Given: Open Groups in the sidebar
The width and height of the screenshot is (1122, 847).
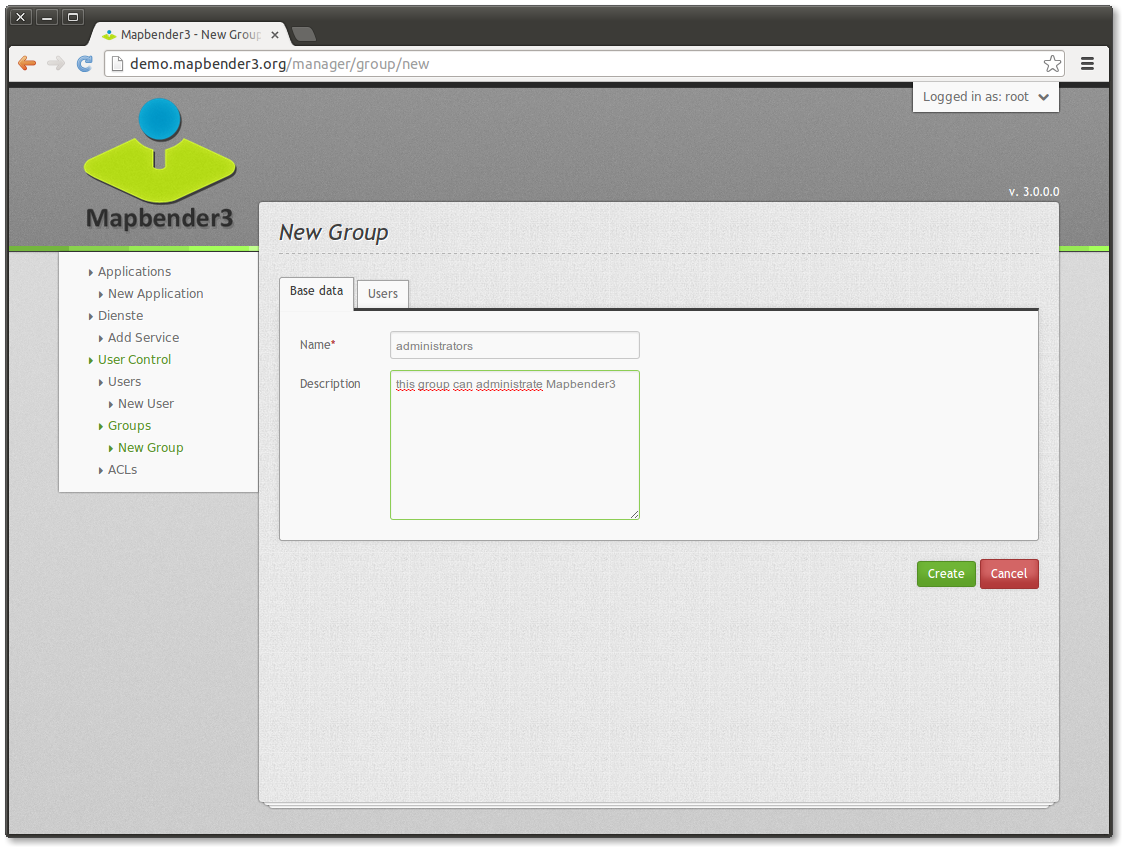Looking at the screenshot, I should click(130, 426).
